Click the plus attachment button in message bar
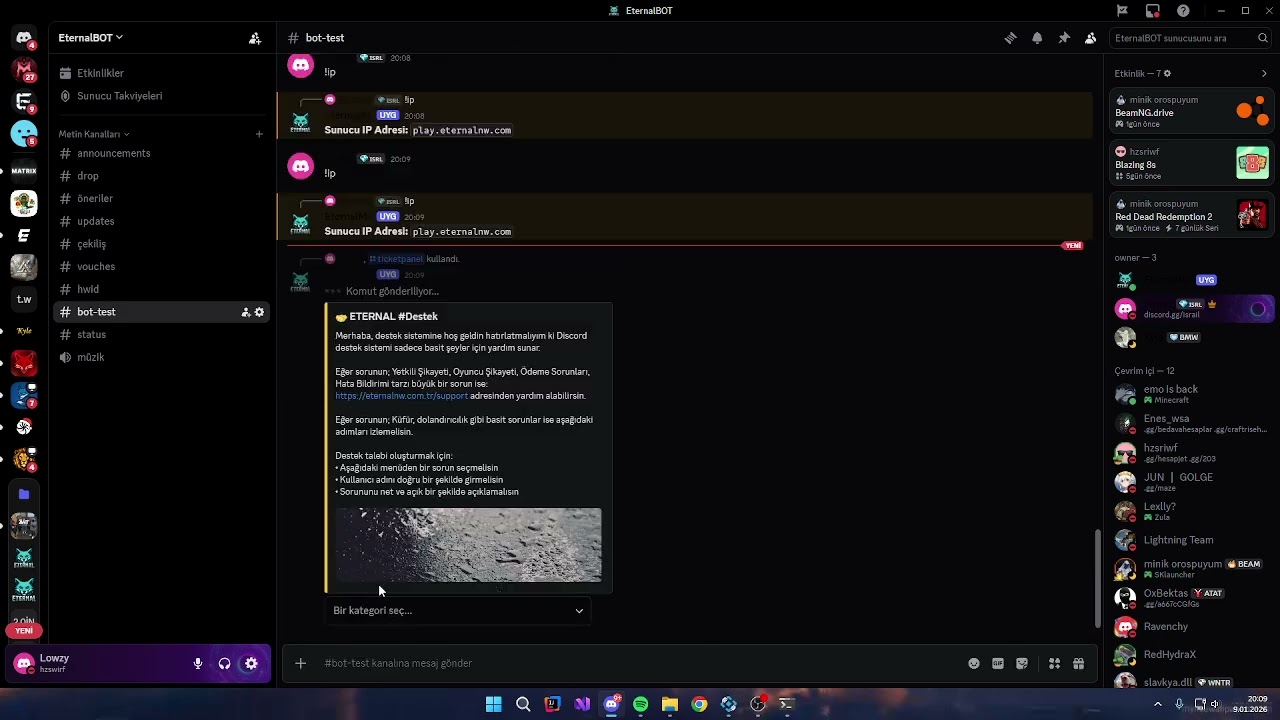 coord(300,663)
